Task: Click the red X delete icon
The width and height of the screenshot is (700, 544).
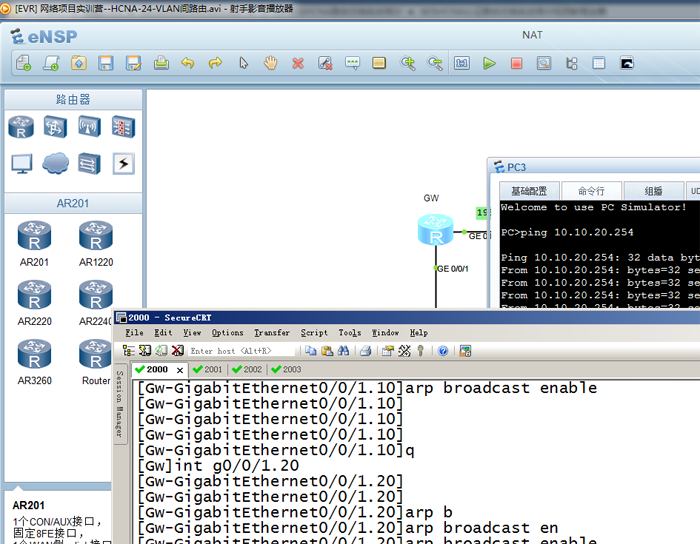Action: pos(298,63)
